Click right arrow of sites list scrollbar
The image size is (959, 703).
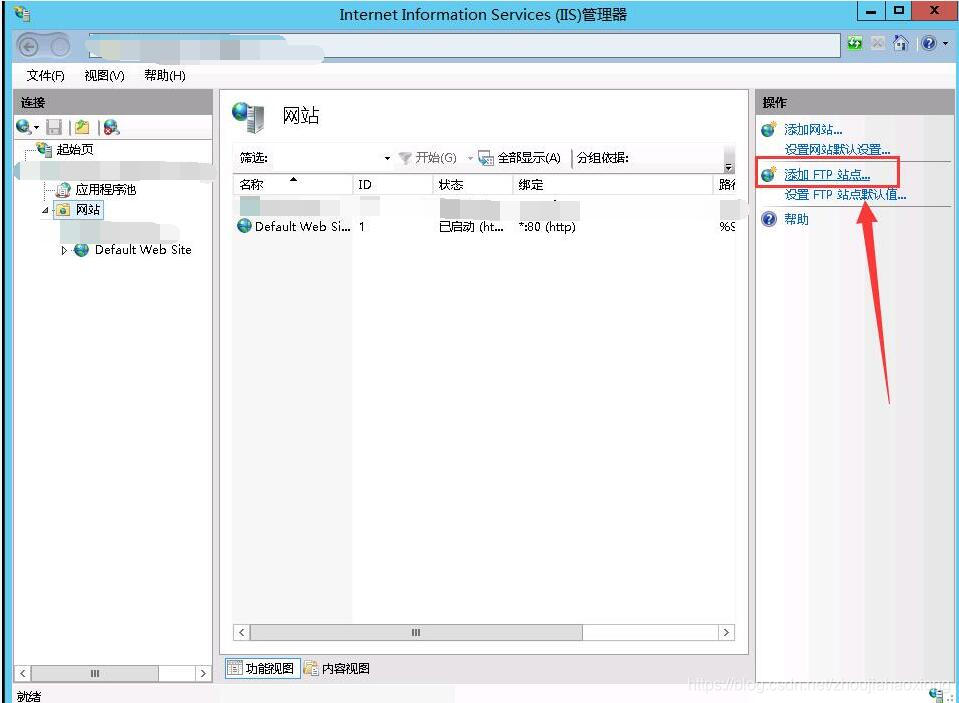pyautogui.click(x=726, y=633)
